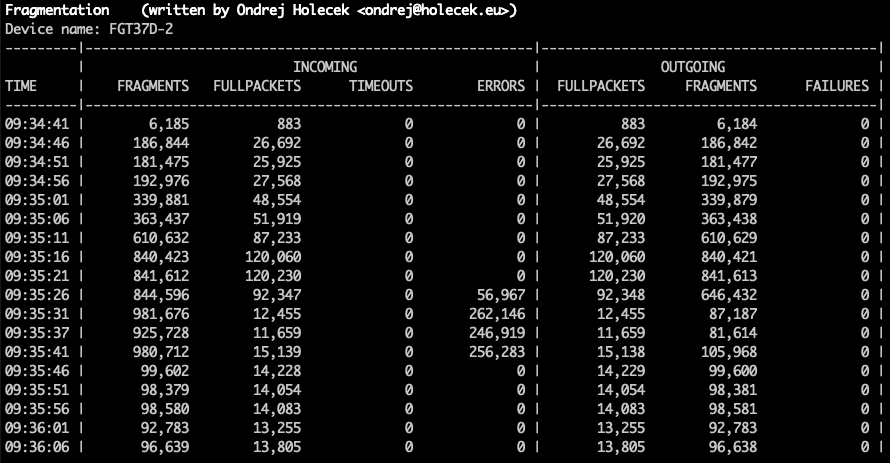The height and width of the screenshot is (463, 890).
Task: Click the Fragmentation title text
Action: point(57,11)
